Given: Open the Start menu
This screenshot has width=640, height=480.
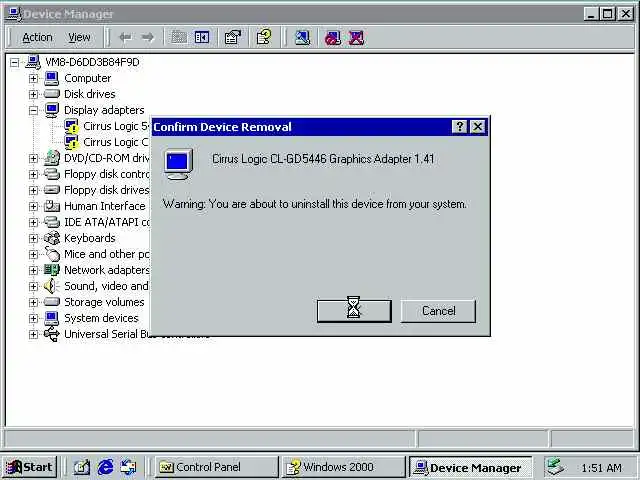Looking at the screenshot, I should (x=30, y=467).
